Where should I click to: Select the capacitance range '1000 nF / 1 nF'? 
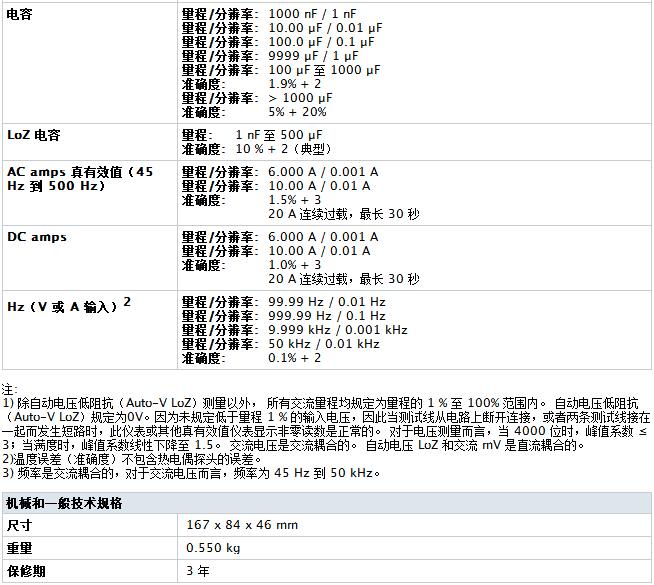312,14
